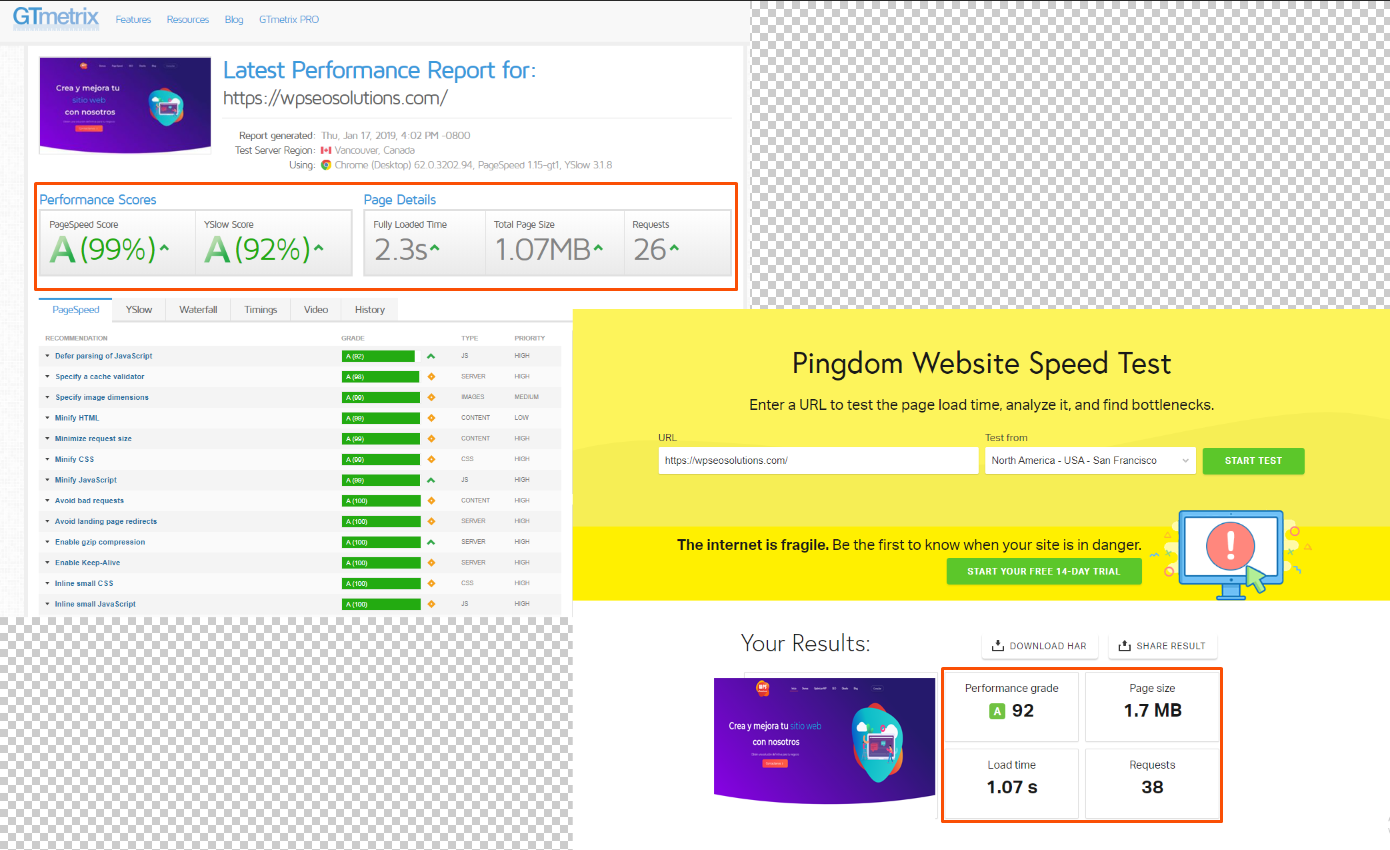Expand the Minify HTML recommendation
Image resolution: width=1390 pixels, height=850 pixels.
click(x=47, y=418)
